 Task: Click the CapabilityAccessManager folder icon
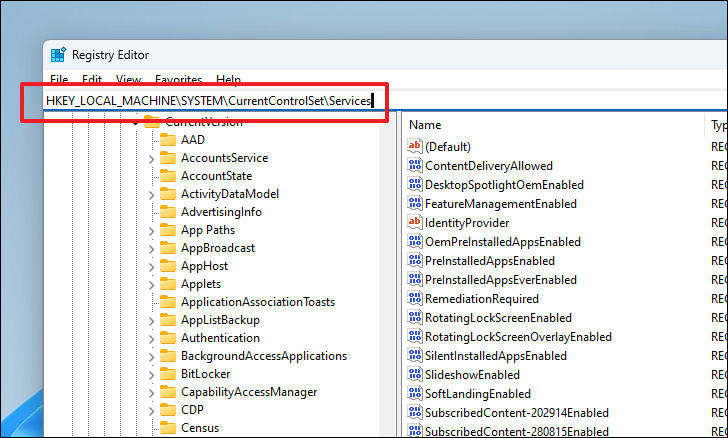[168, 392]
